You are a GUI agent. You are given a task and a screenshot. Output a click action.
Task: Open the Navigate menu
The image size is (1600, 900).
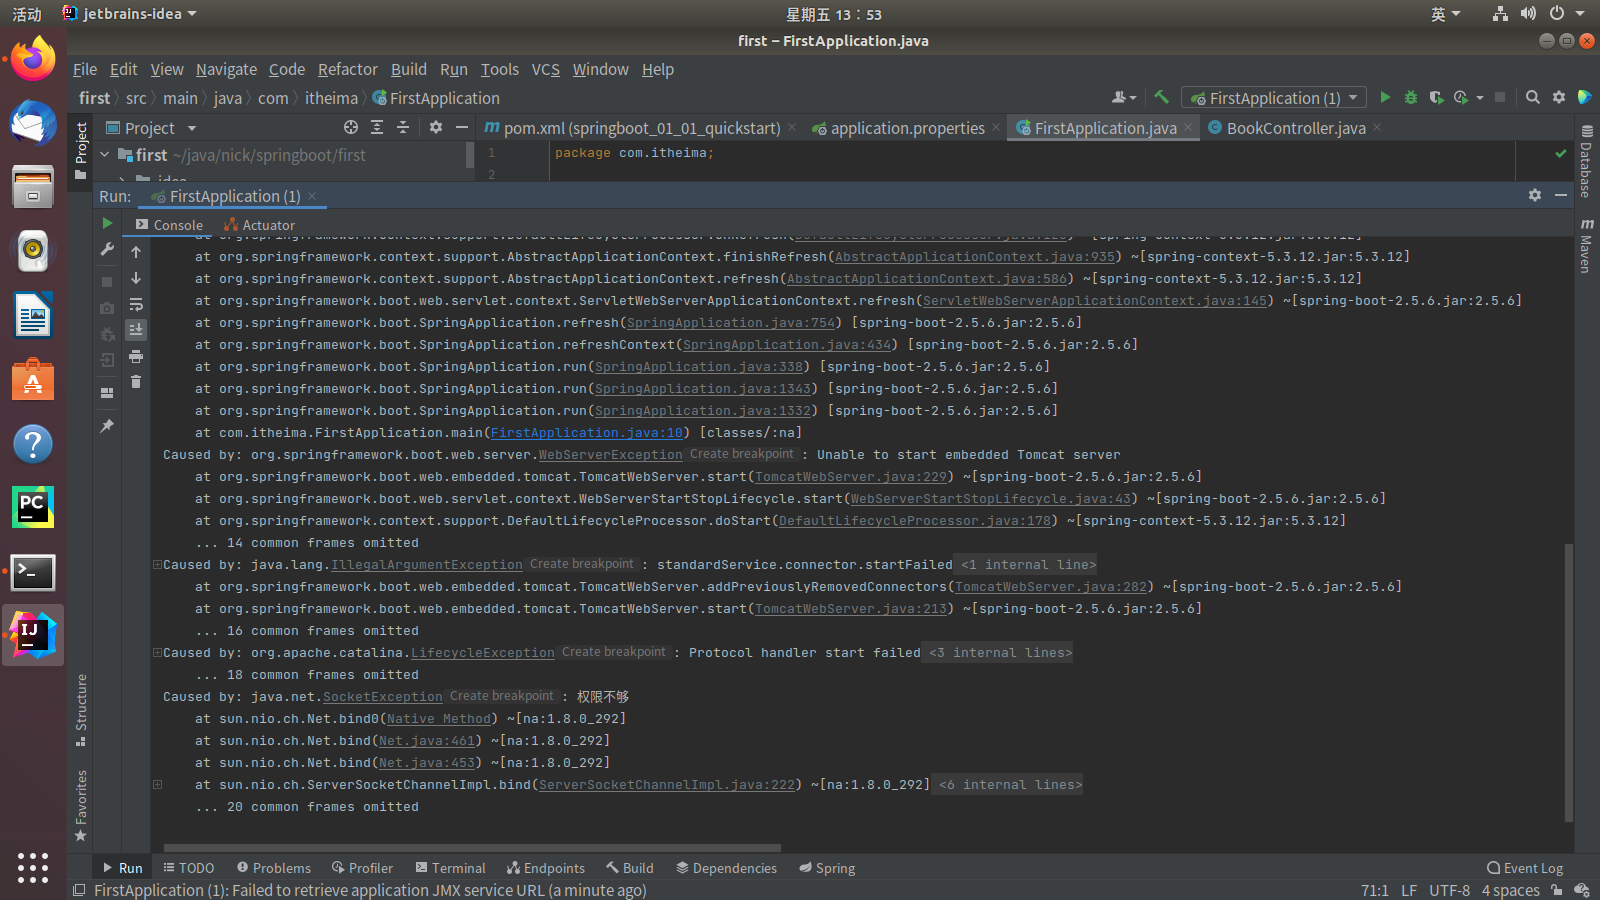click(226, 69)
